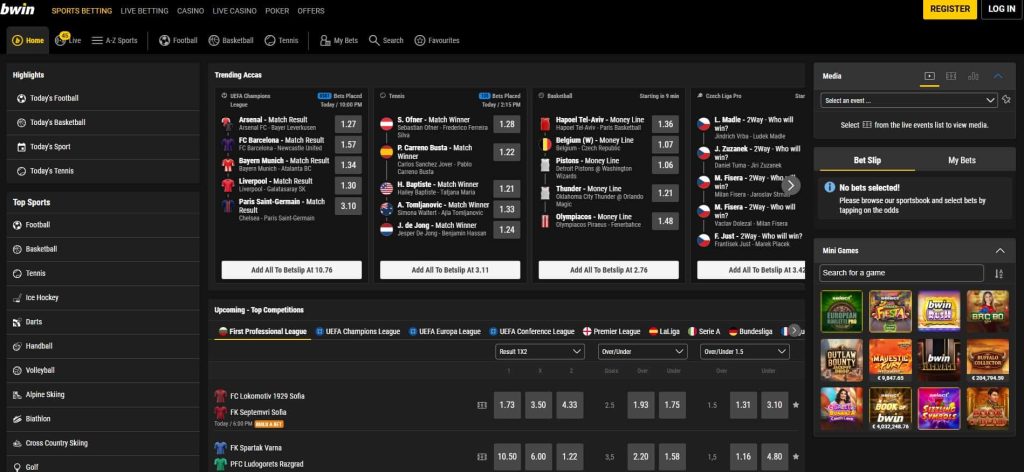Toggle Olympiacos Money Line odds 1.48
This screenshot has width=1024, height=472.
(x=665, y=221)
